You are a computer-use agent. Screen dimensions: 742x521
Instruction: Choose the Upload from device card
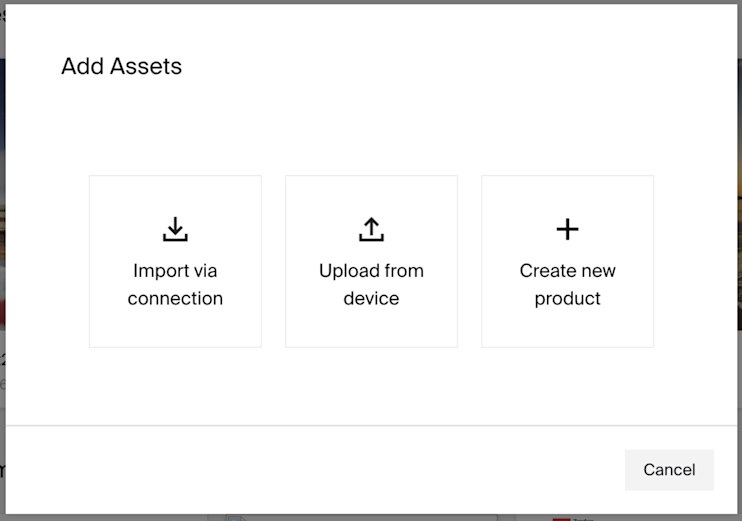pos(371,262)
